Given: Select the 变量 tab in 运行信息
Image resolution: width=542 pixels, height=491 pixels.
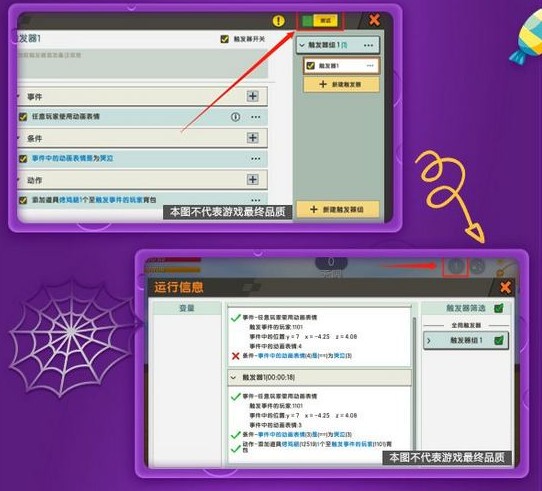Looking at the screenshot, I should (x=187, y=308).
